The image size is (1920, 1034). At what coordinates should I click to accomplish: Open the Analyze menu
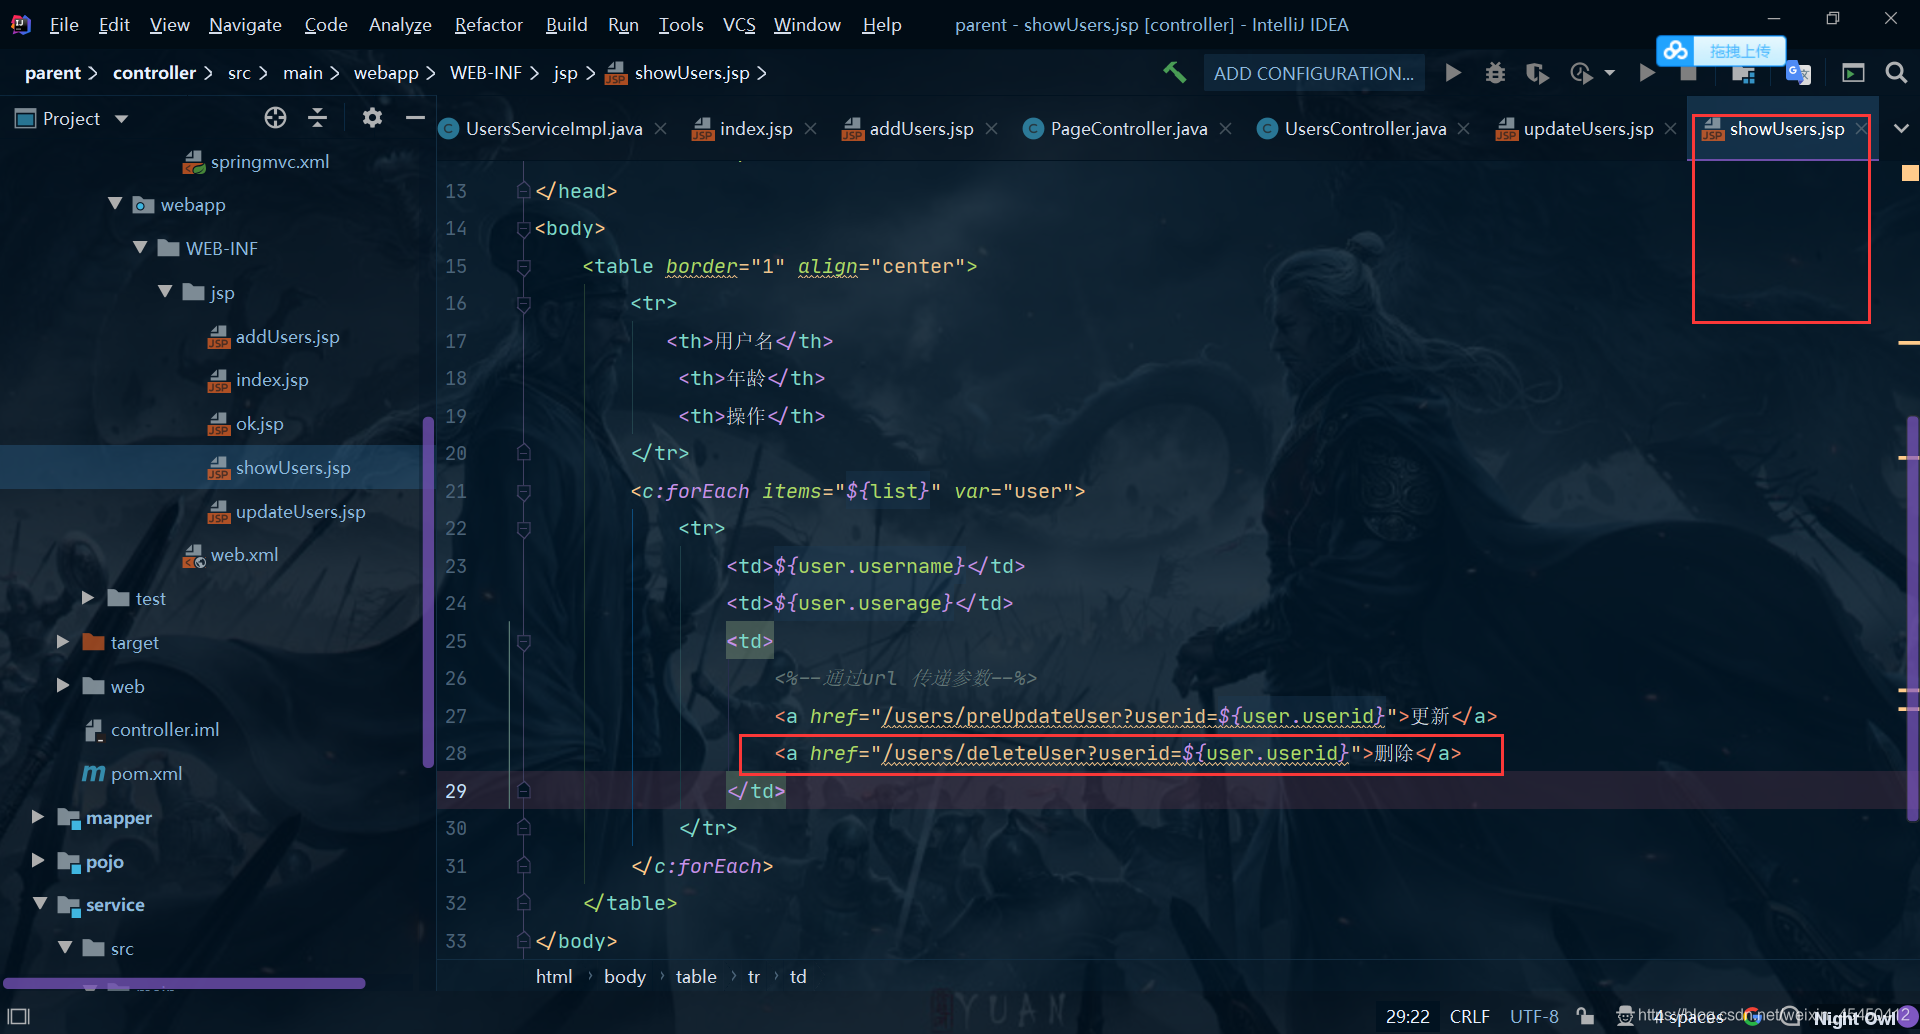tap(400, 24)
